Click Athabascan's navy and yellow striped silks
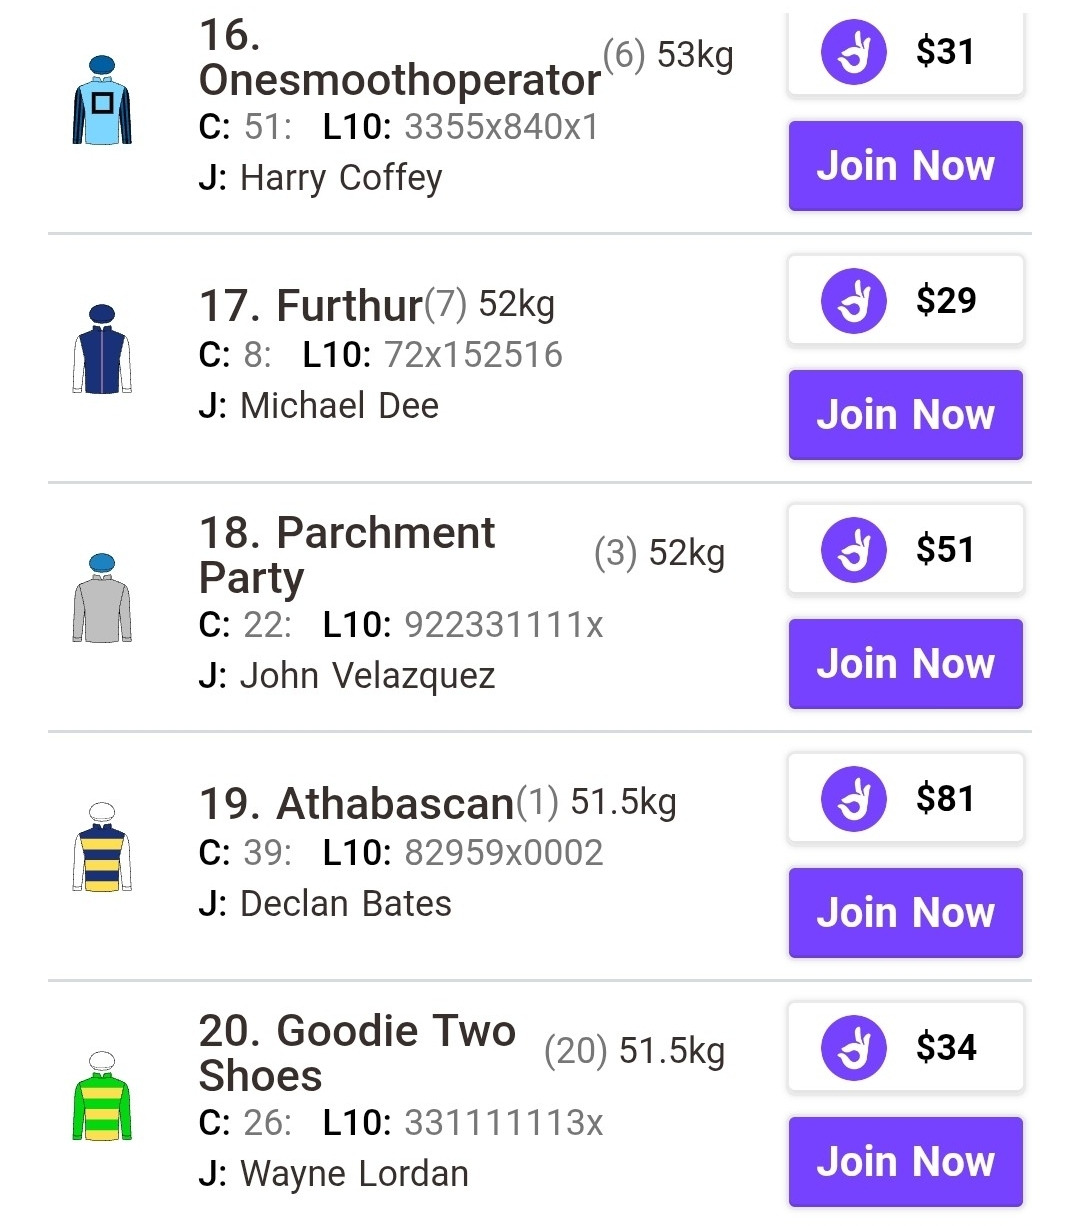The image size is (1080, 1226). pyautogui.click(x=102, y=848)
